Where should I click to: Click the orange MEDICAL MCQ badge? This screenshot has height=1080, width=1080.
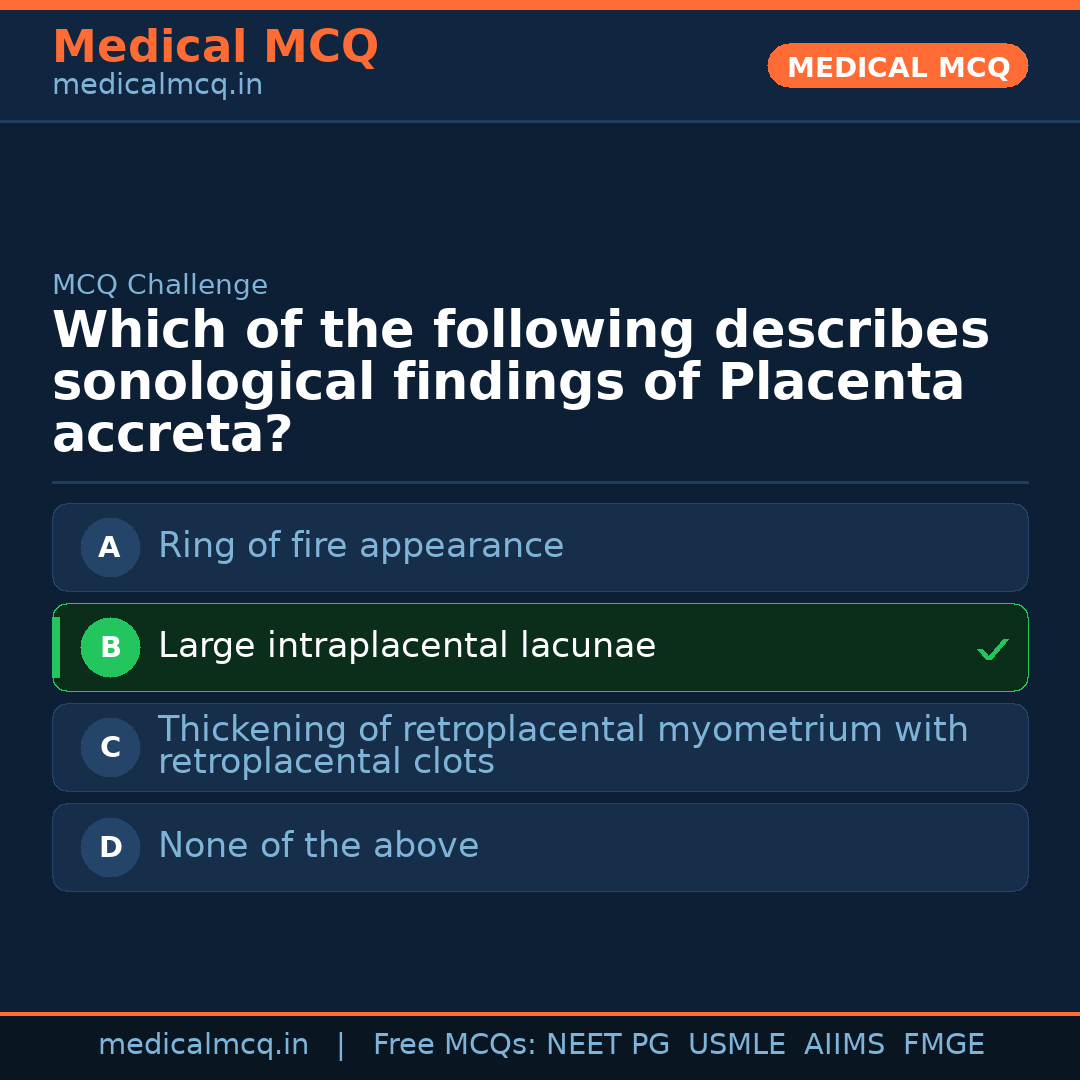tap(897, 66)
